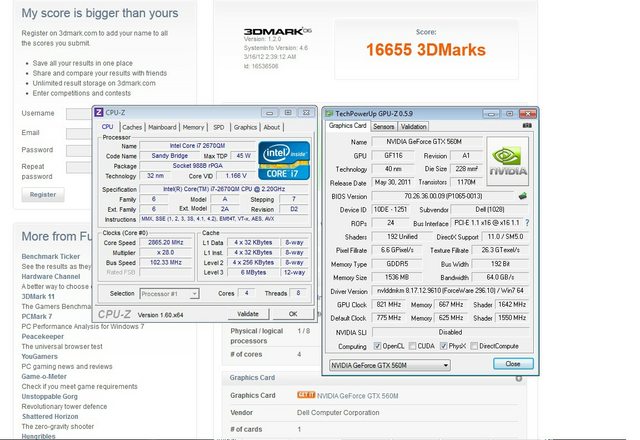Click the Bus Interface question mark icon
The image size is (640, 440).
527,223
